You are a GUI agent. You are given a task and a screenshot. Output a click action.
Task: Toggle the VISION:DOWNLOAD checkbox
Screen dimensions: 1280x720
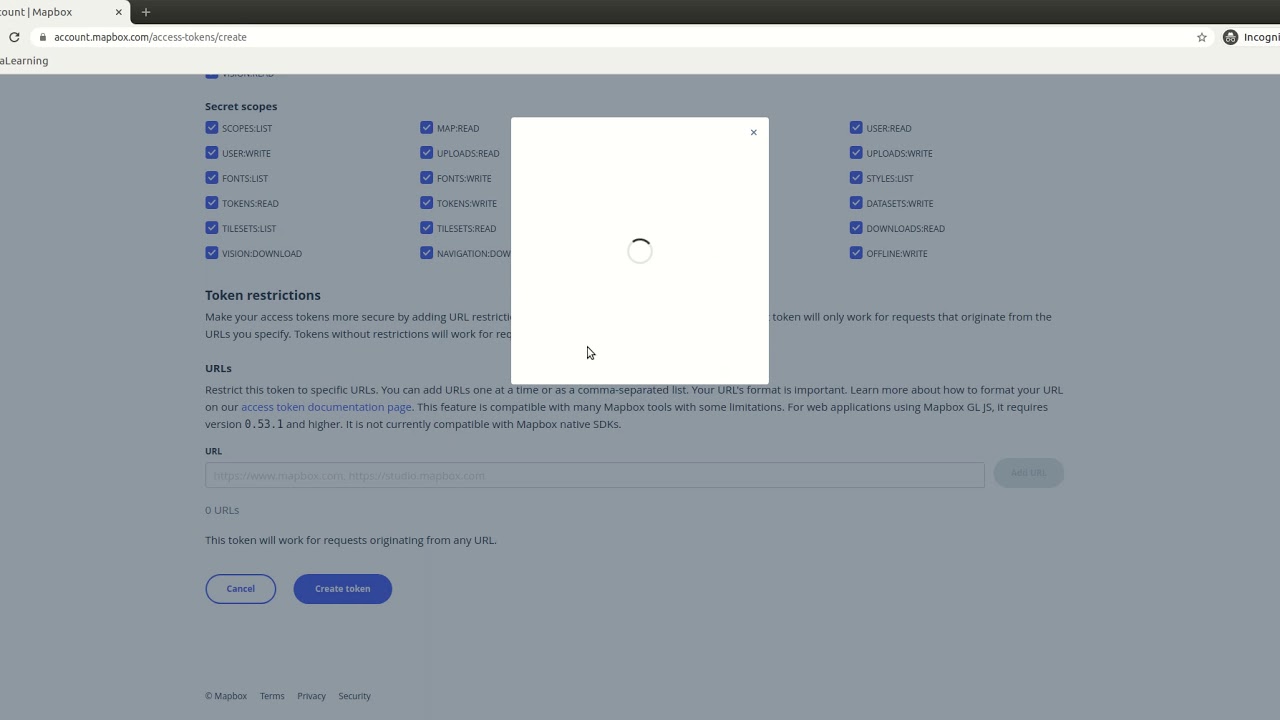[x=212, y=253]
